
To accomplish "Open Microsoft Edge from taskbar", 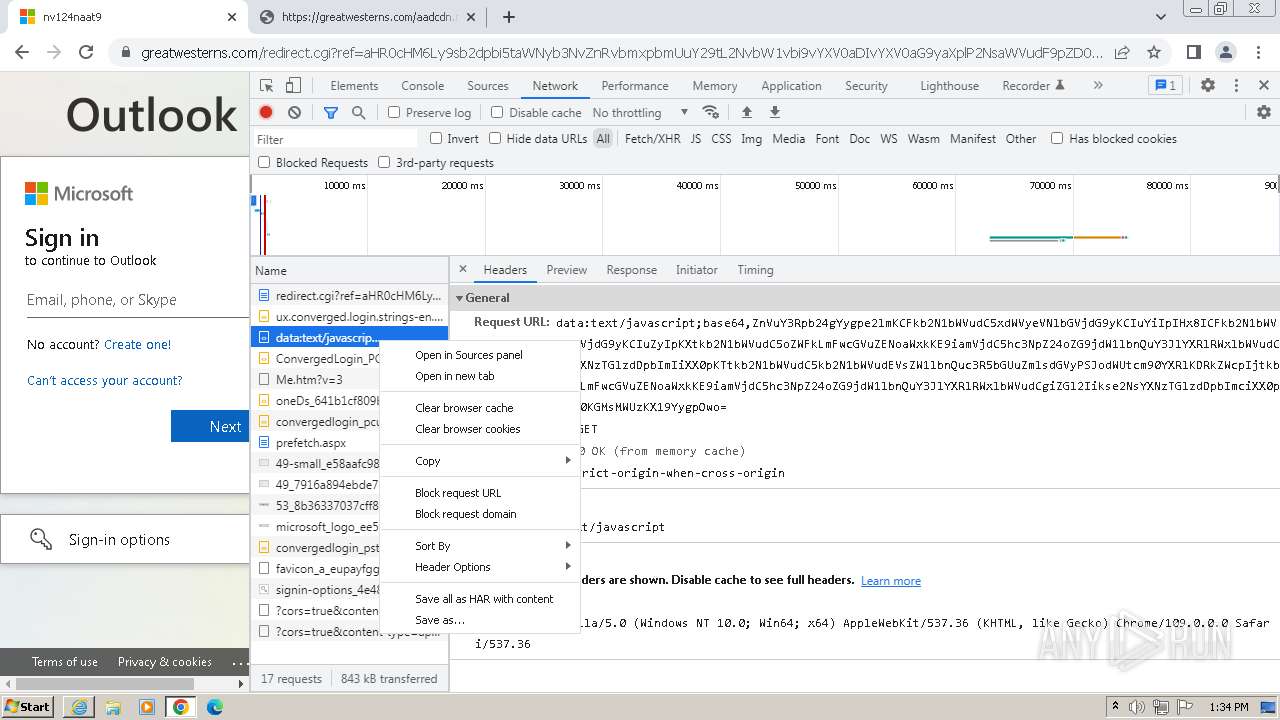I will pos(214,707).
